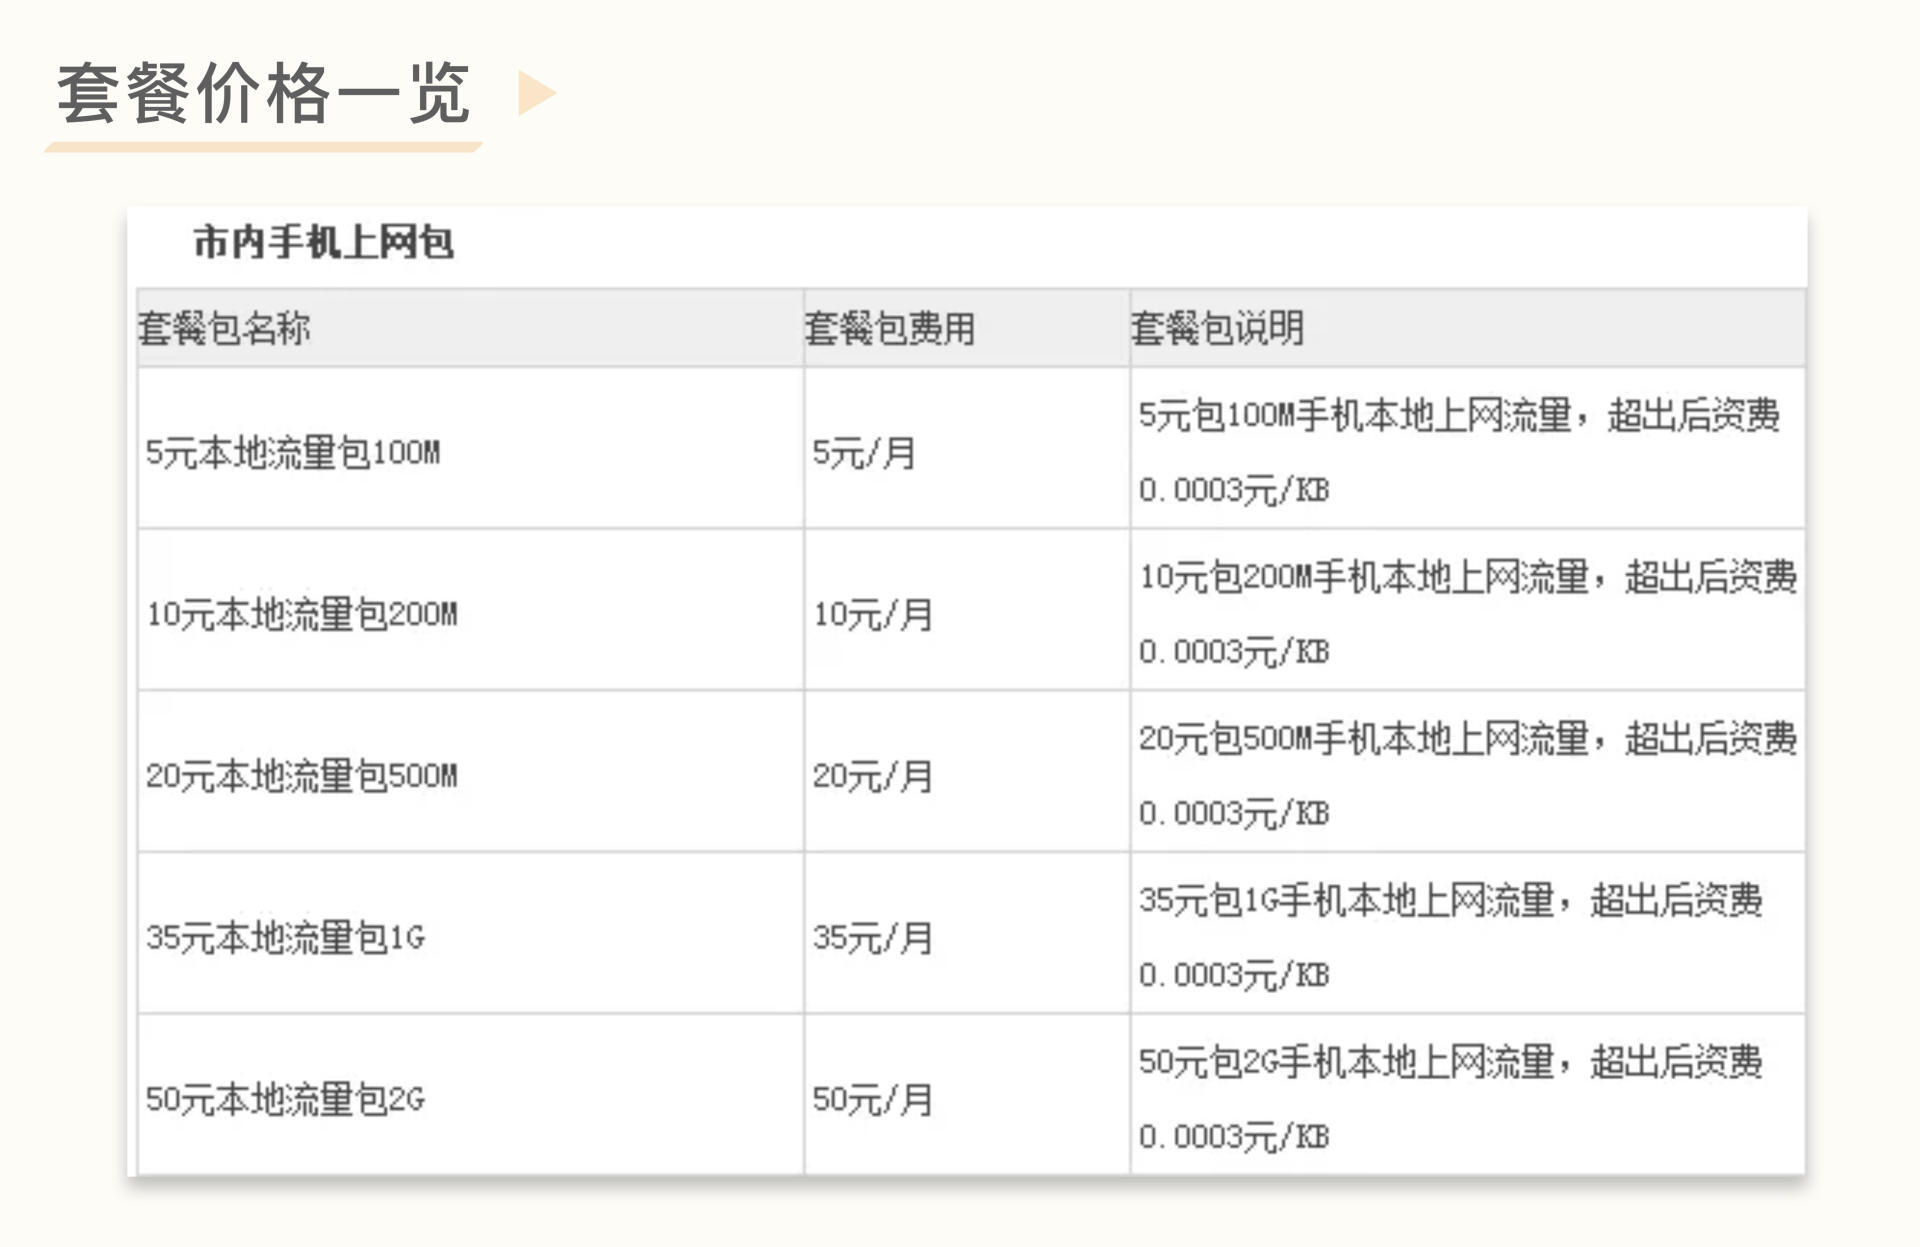Screen dimensions: 1920x1247
Task: Click the 套餐包名称 column header
Action: coord(224,328)
